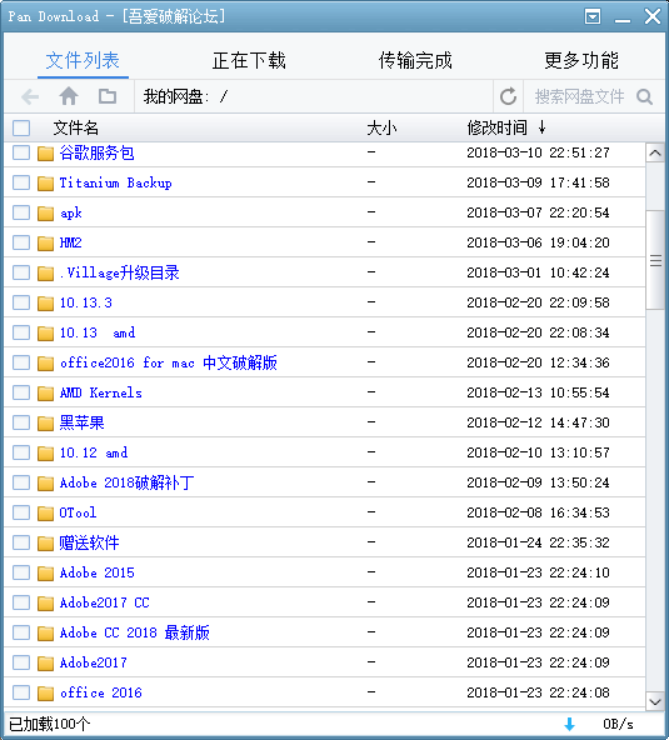Open office2016 for mac 中文破解版 folder
The height and width of the screenshot is (740, 670).
click(x=168, y=363)
